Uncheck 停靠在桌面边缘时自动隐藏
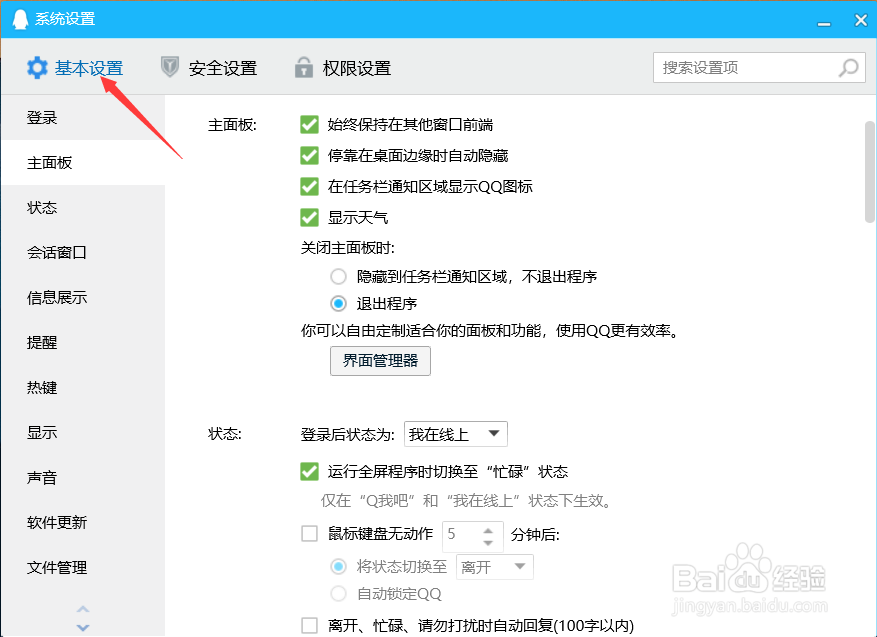This screenshot has height=637, width=877. tap(309, 155)
